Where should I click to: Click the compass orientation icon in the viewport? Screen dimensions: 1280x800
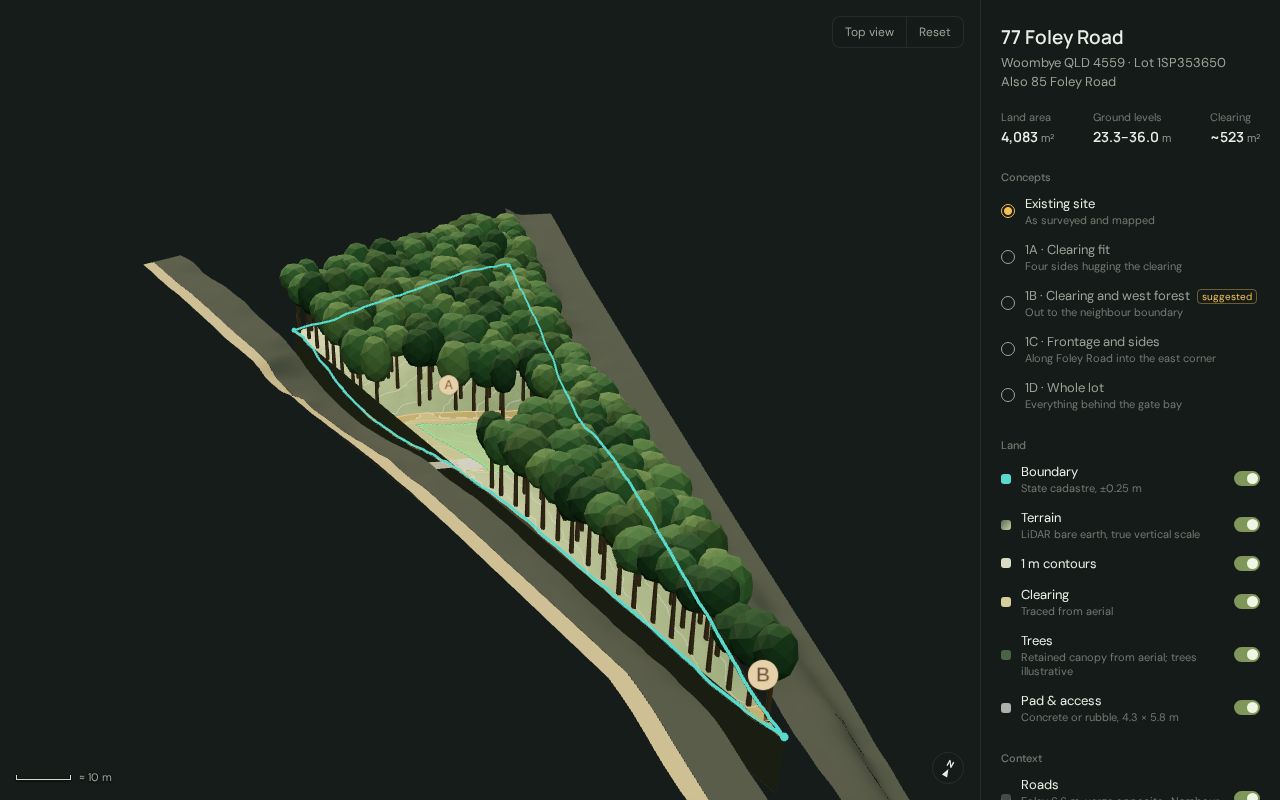point(948,767)
